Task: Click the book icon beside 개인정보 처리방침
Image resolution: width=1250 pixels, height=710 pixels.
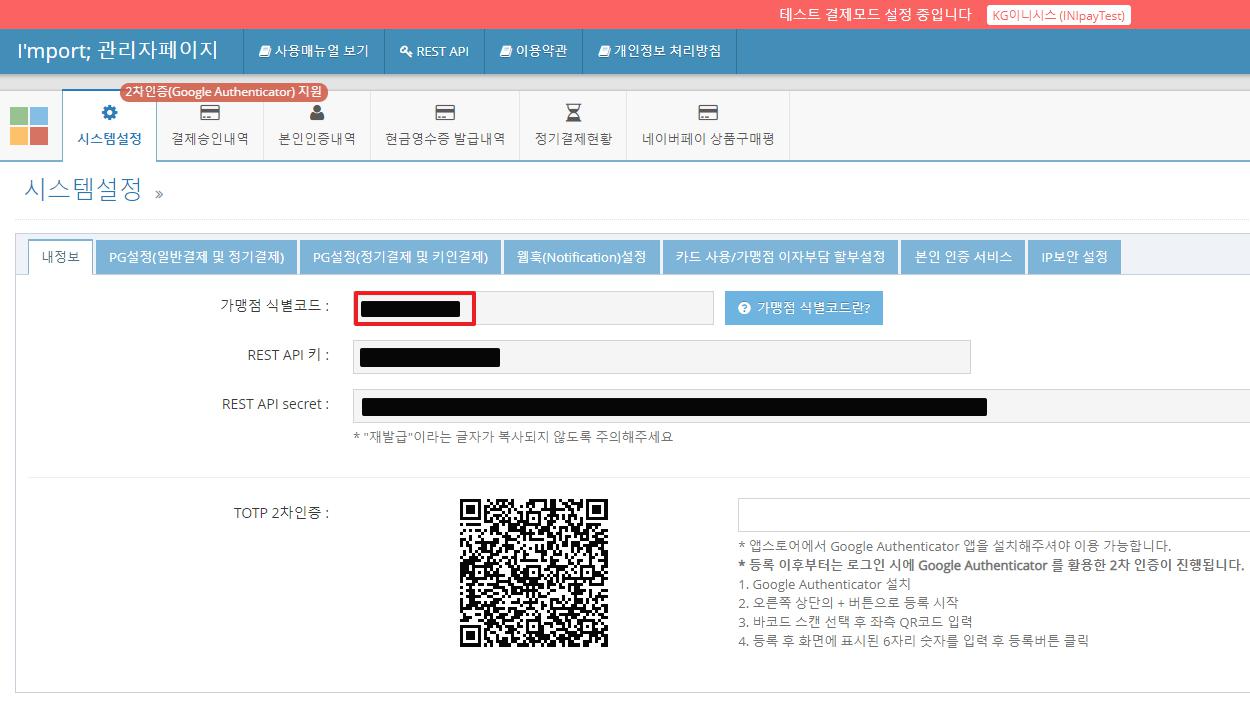Action: pos(603,51)
